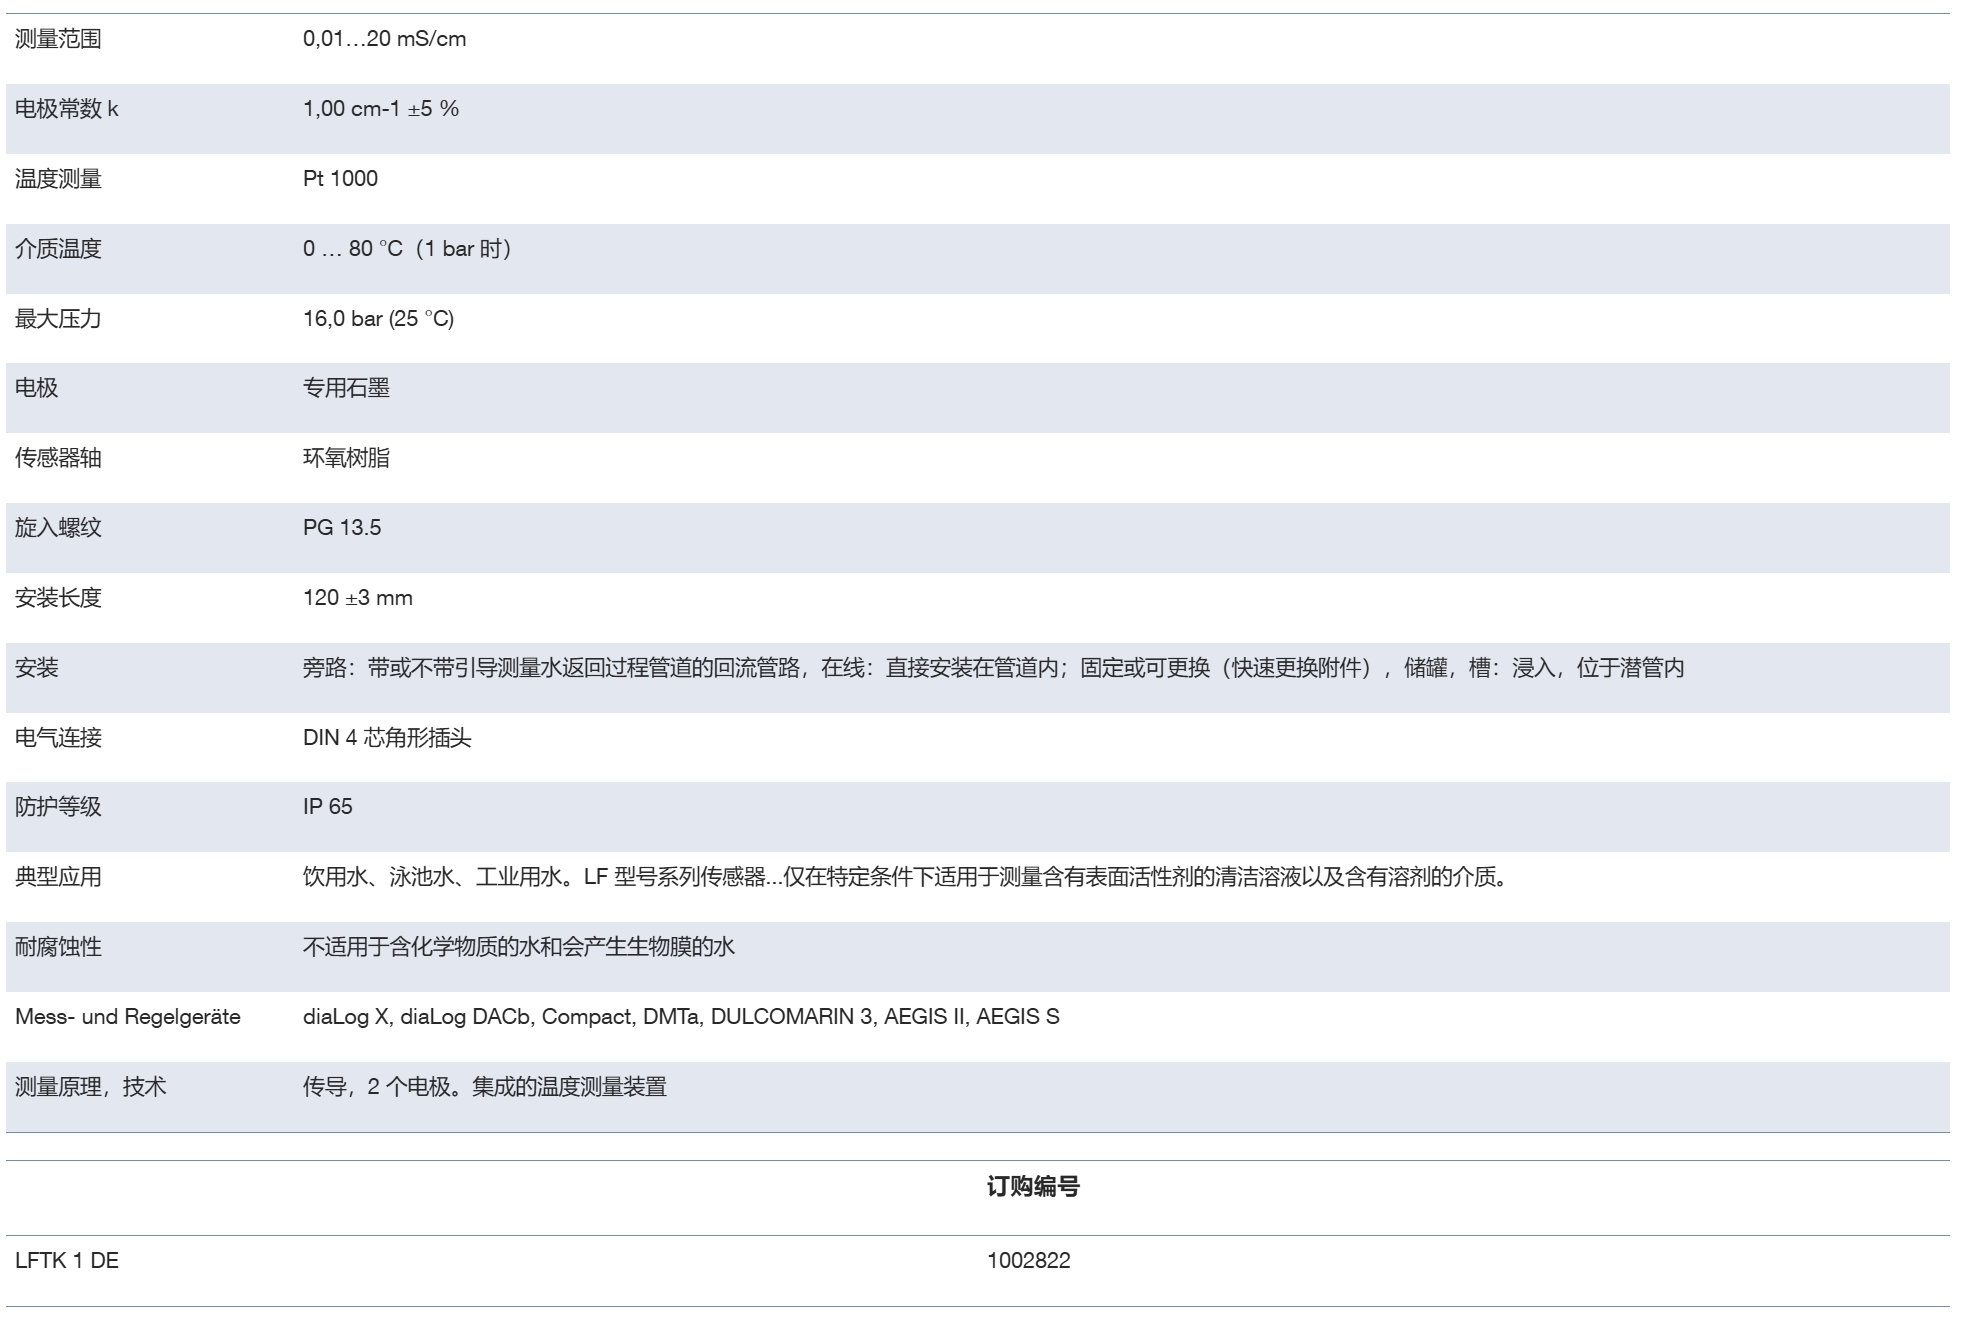Select the LFTK 1 DE product name

[67, 1261]
